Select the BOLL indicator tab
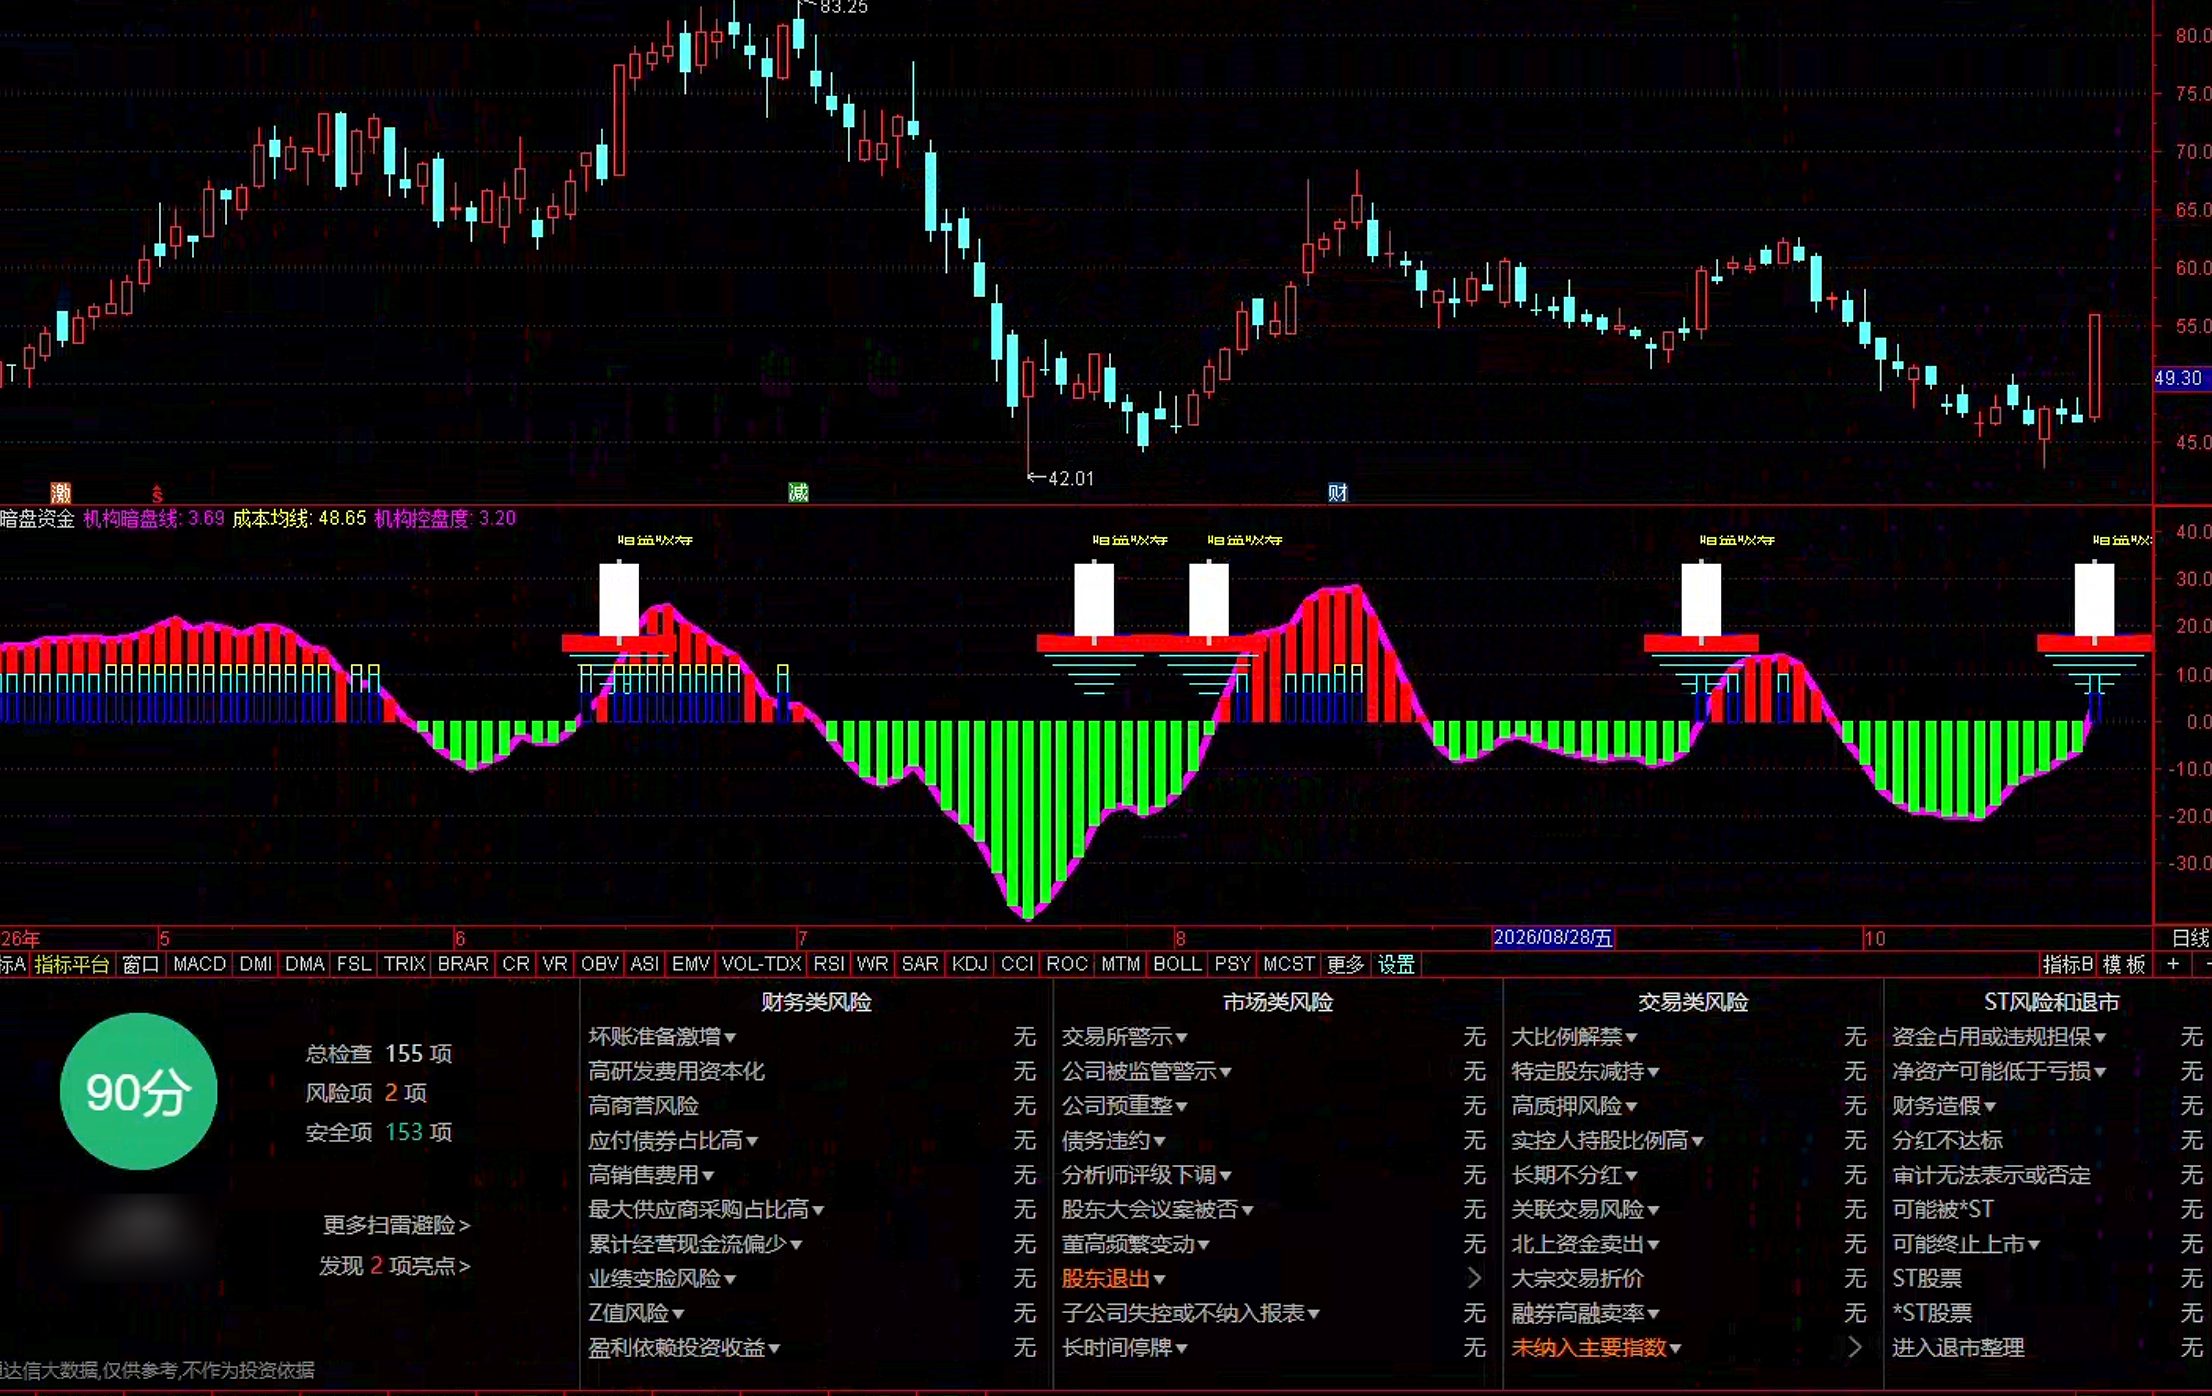The image size is (2212, 1396). click(x=1177, y=964)
